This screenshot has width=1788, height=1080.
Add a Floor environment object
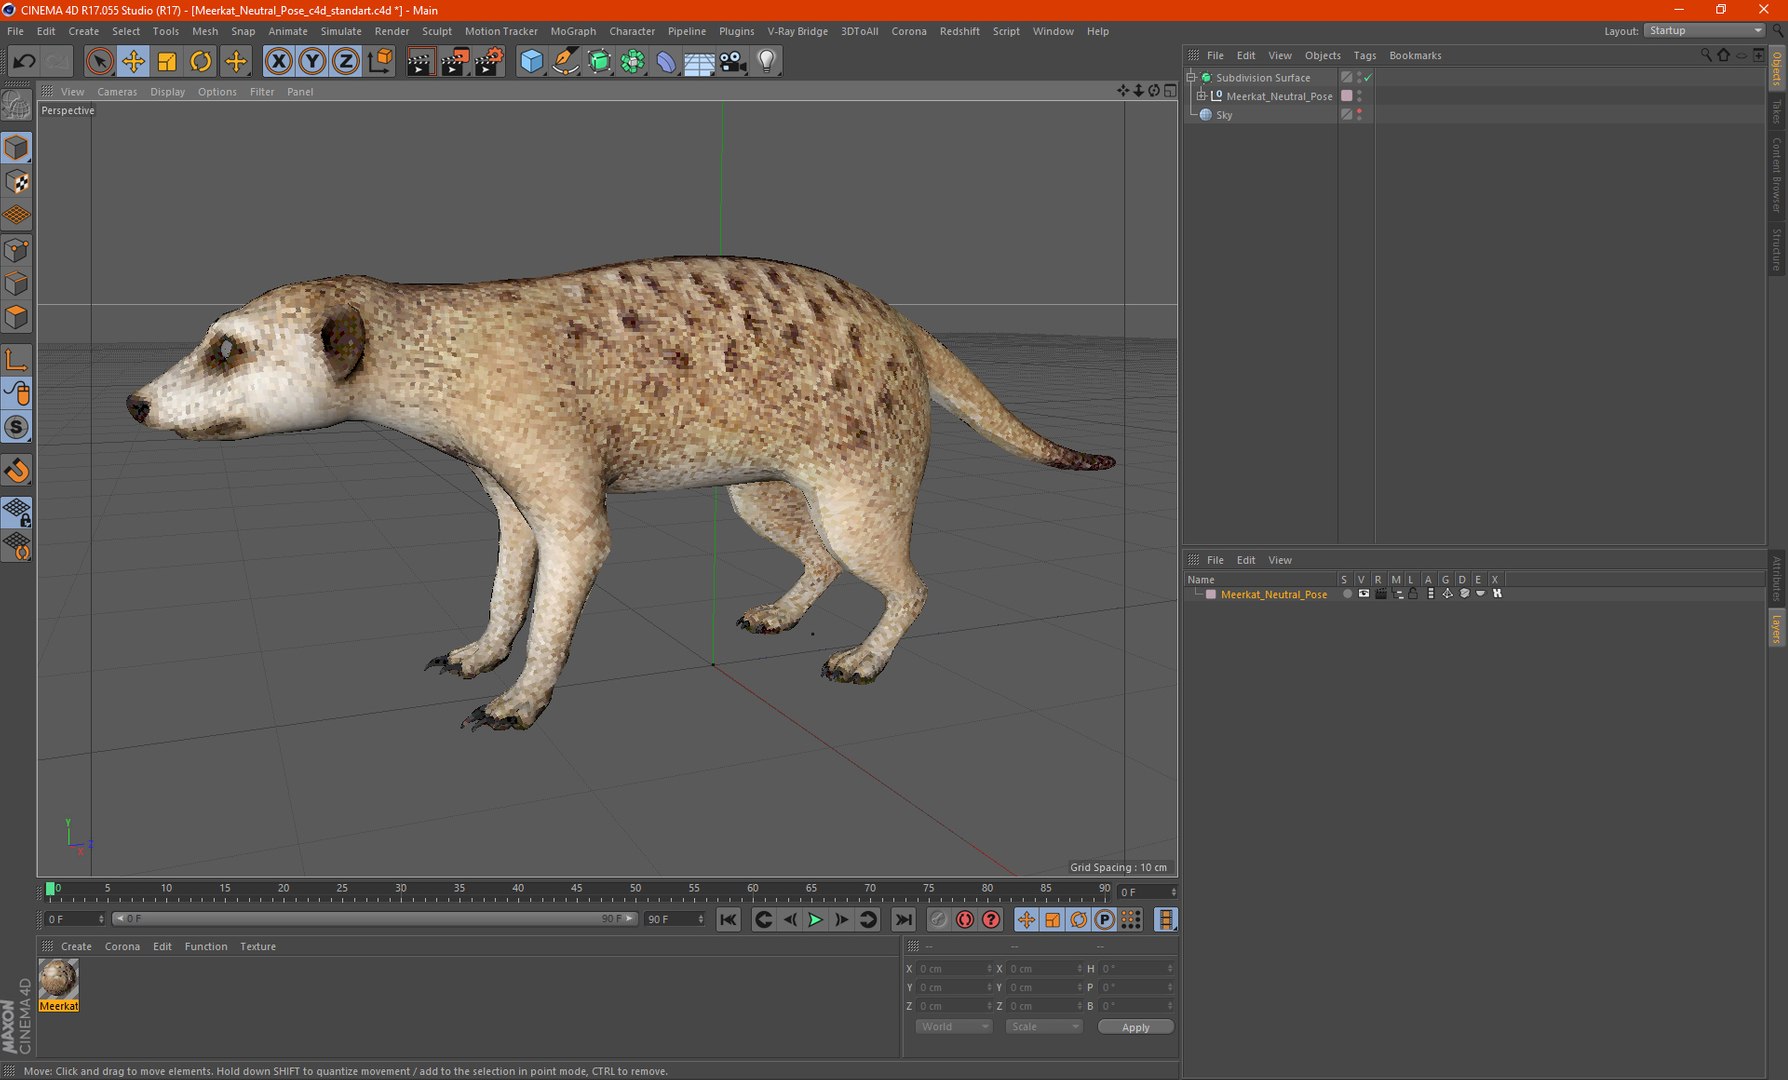point(699,62)
